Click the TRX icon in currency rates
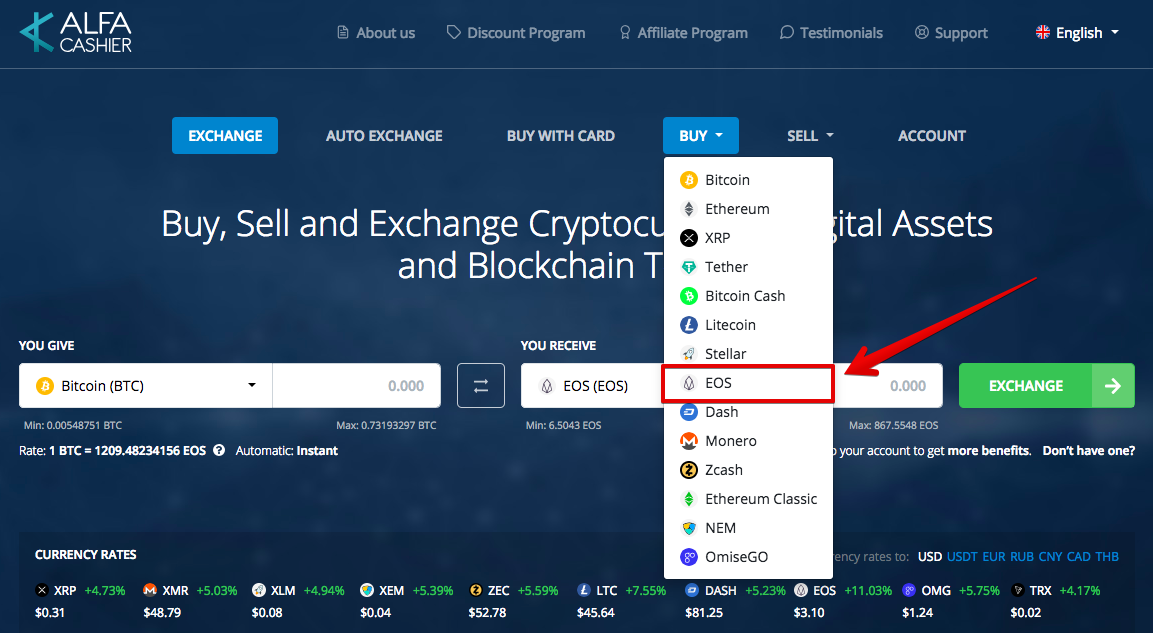 [x=1018, y=590]
